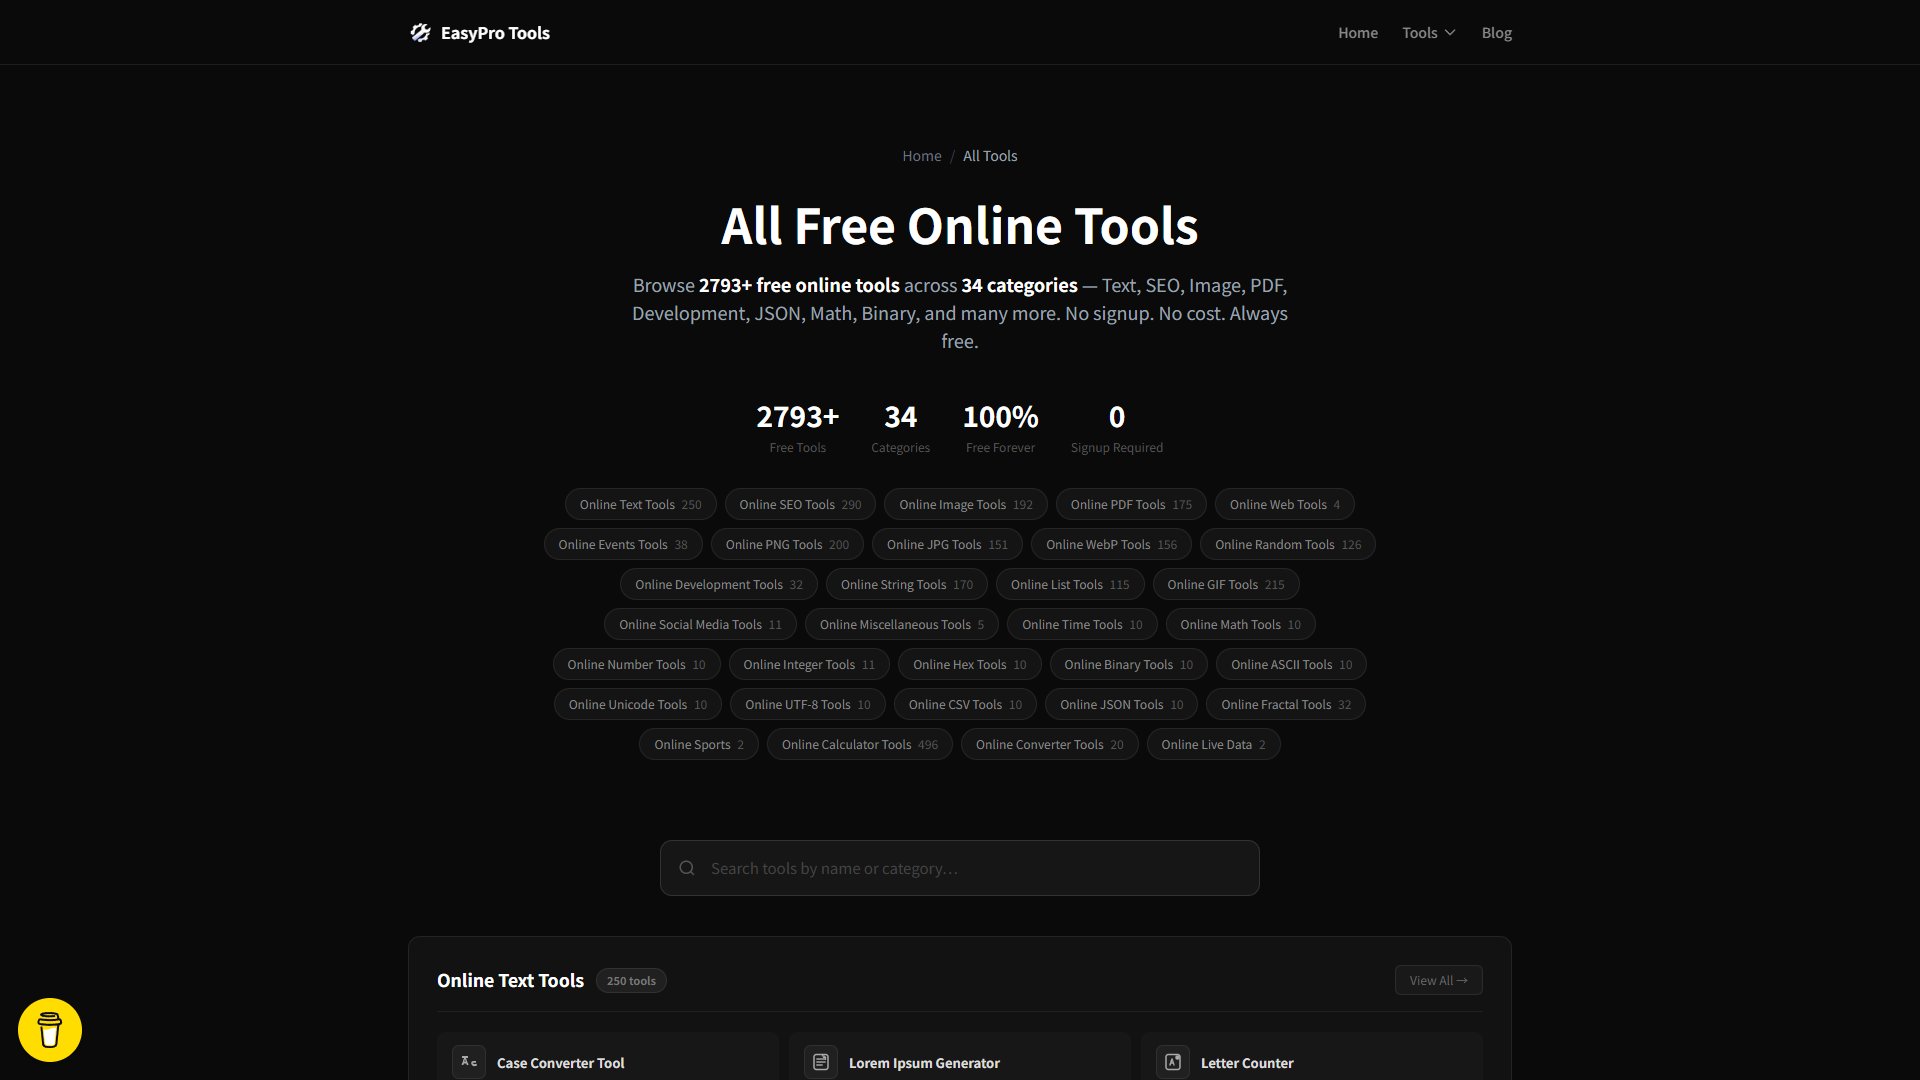Click the EasyPro Tools logo icon
This screenshot has width=1920, height=1080.
[420, 33]
